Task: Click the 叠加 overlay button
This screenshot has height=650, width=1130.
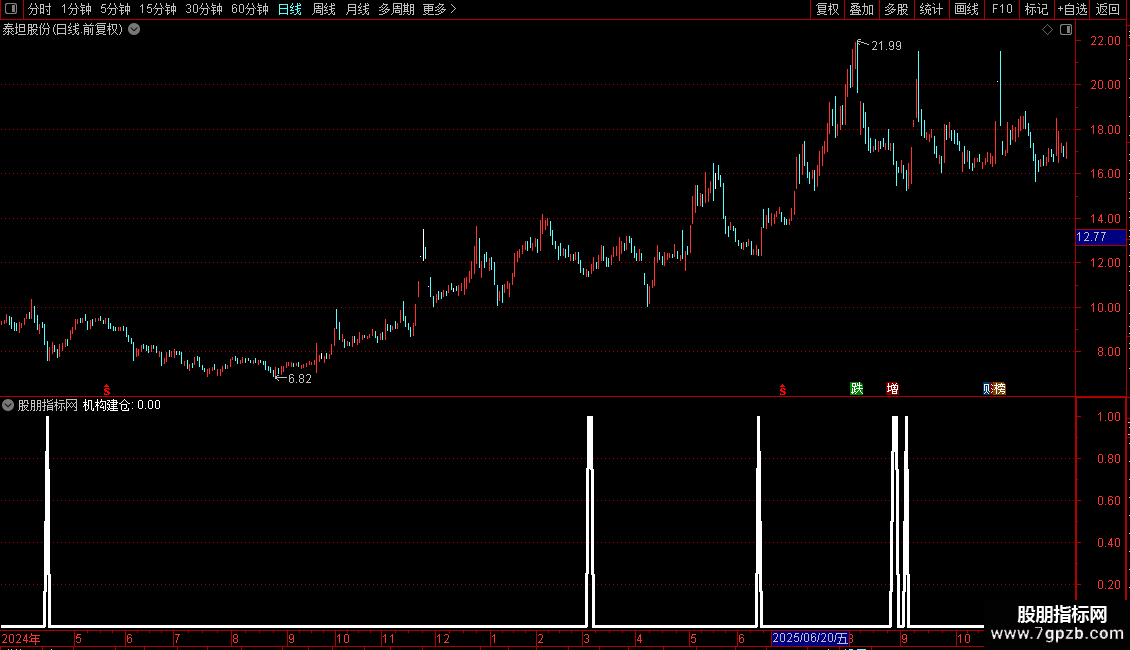Action: [861, 9]
